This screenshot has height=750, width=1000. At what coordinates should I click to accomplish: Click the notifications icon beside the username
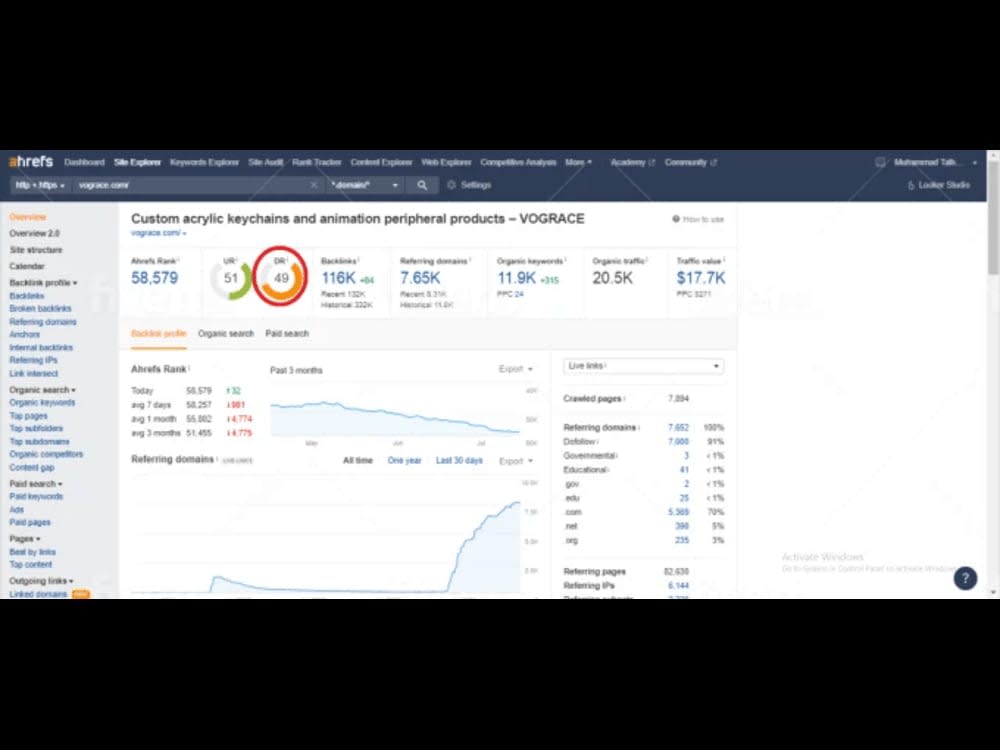(880, 162)
